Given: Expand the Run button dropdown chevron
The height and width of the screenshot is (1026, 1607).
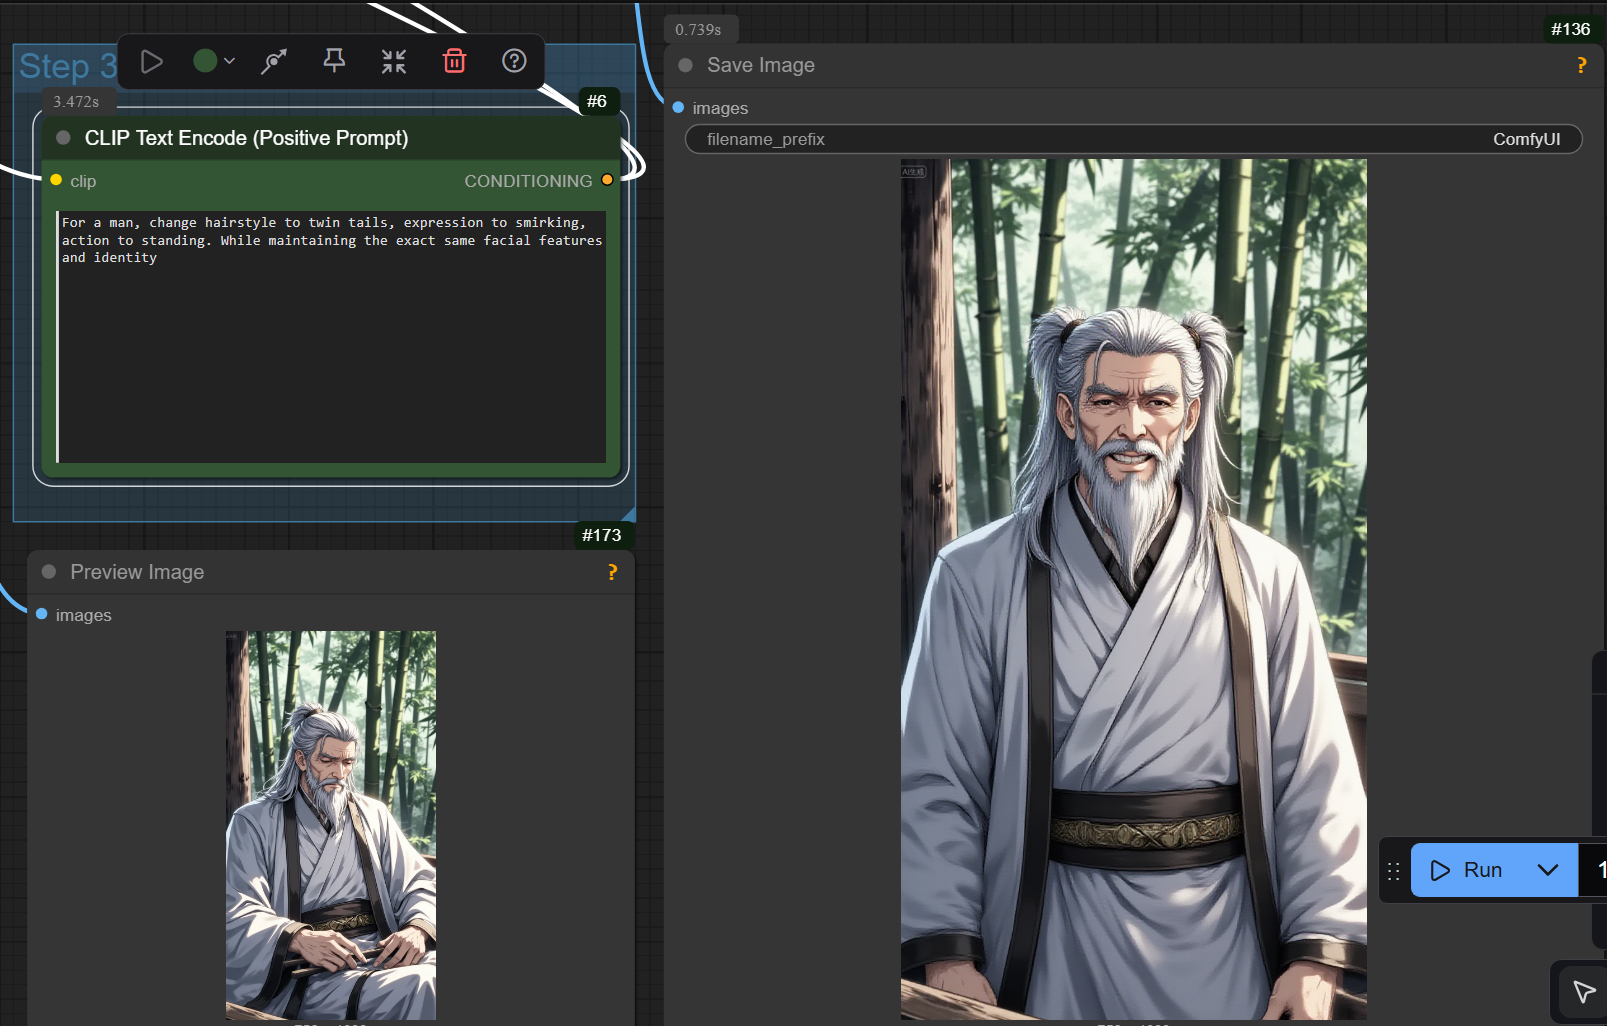Looking at the screenshot, I should pos(1547,870).
